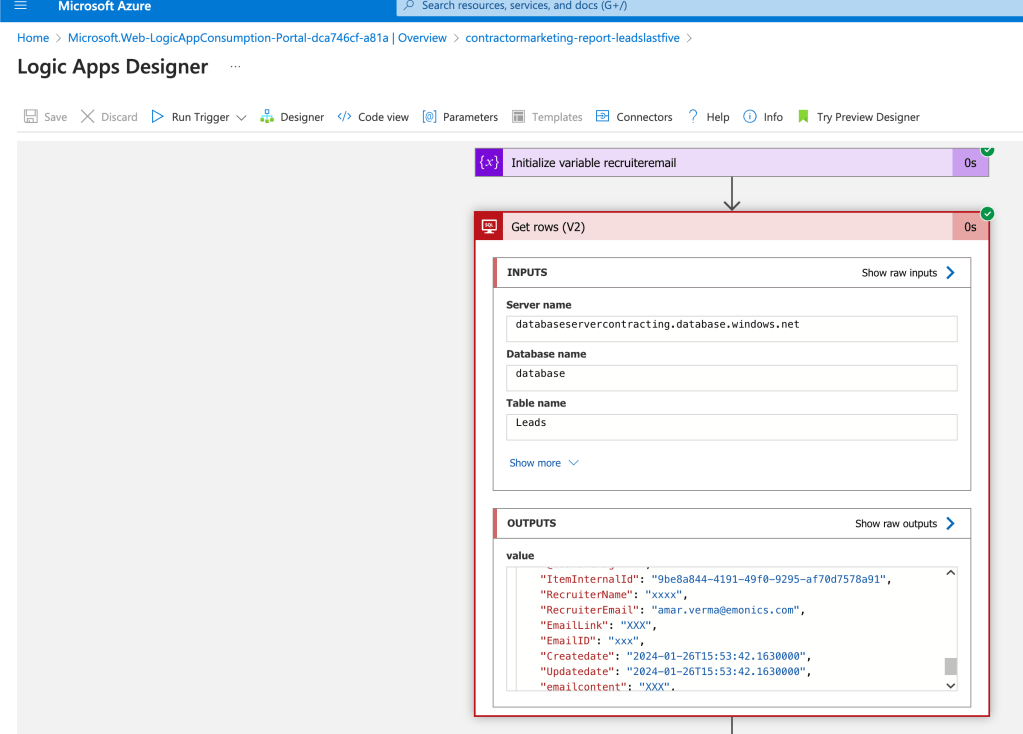Click the green Preview Designer bookmark icon
The width and height of the screenshot is (1023, 734).
(803, 117)
